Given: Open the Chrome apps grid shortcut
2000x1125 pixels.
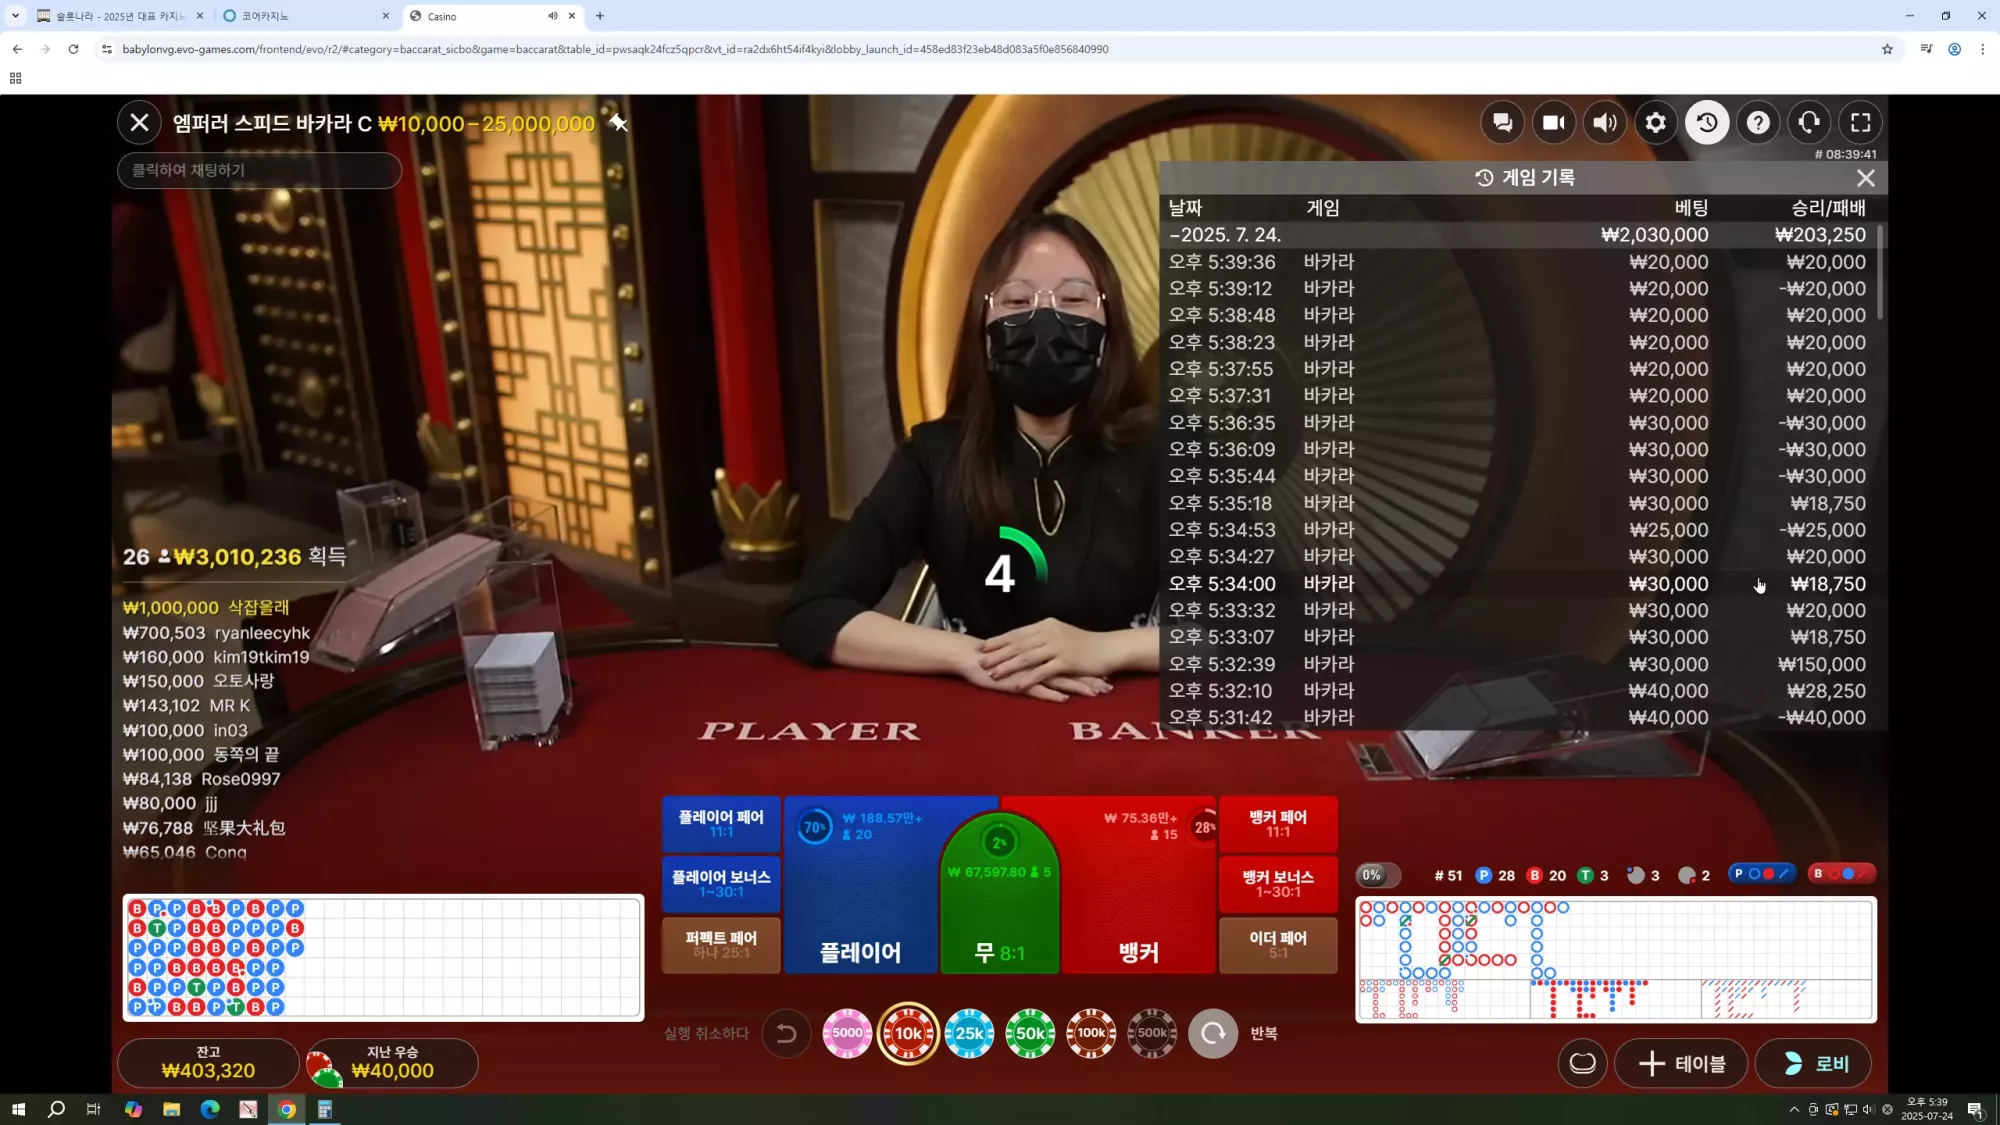Looking at the screenshot, I should (x=15, y=78).
